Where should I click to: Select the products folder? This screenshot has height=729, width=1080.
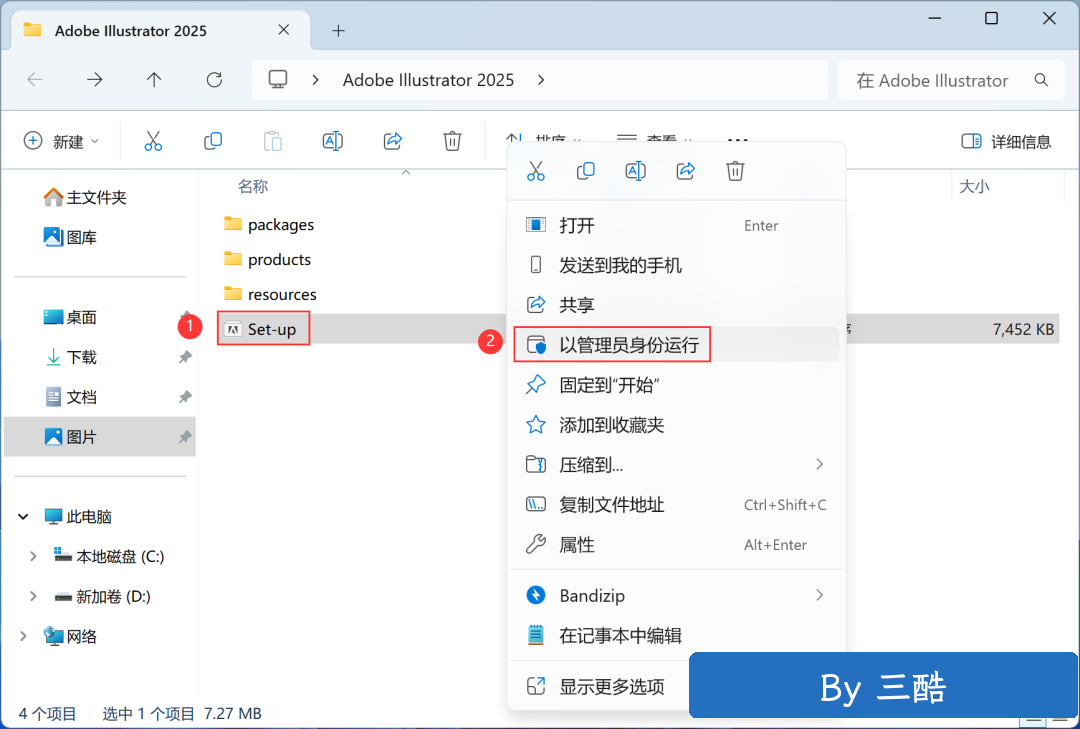click(x=267, y=259)
